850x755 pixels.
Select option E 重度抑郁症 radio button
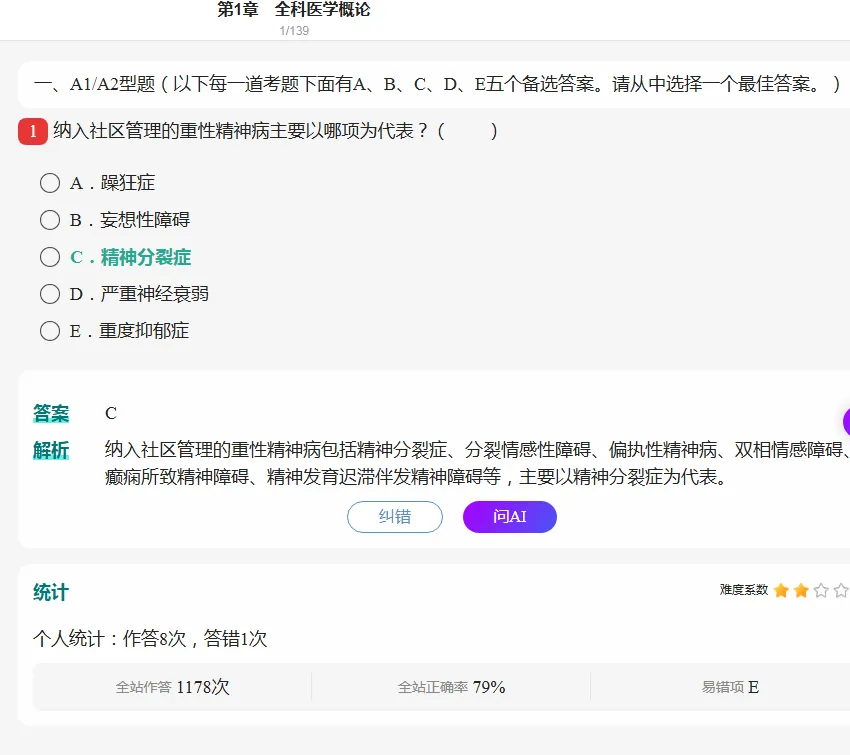point(50,331)
